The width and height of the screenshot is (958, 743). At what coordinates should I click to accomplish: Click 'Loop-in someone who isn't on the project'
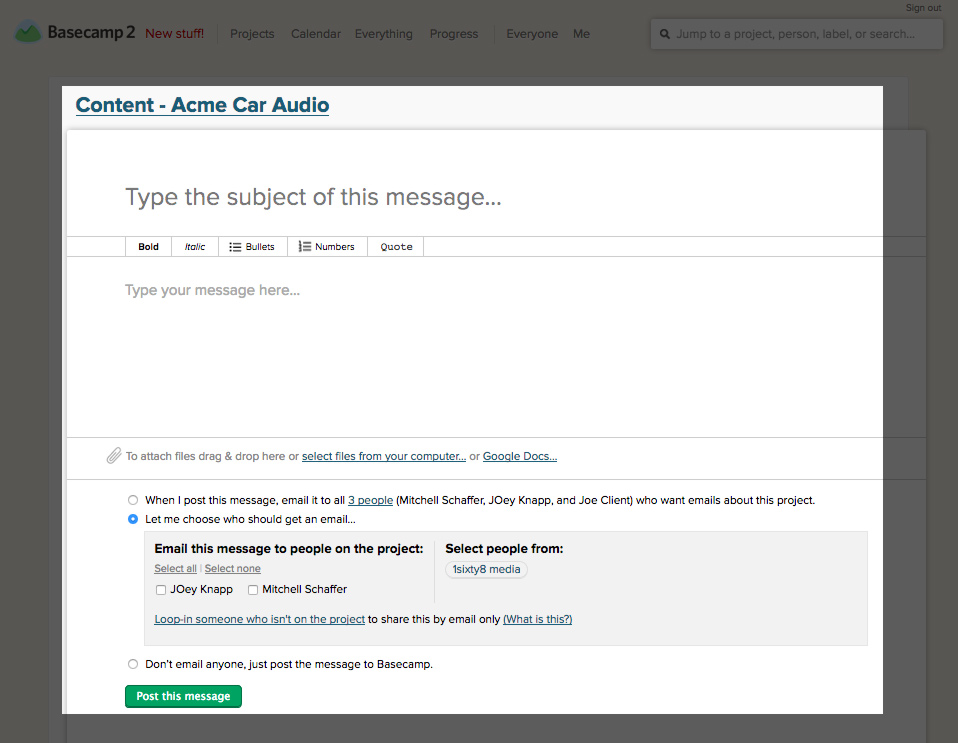[x=260, y=619]
